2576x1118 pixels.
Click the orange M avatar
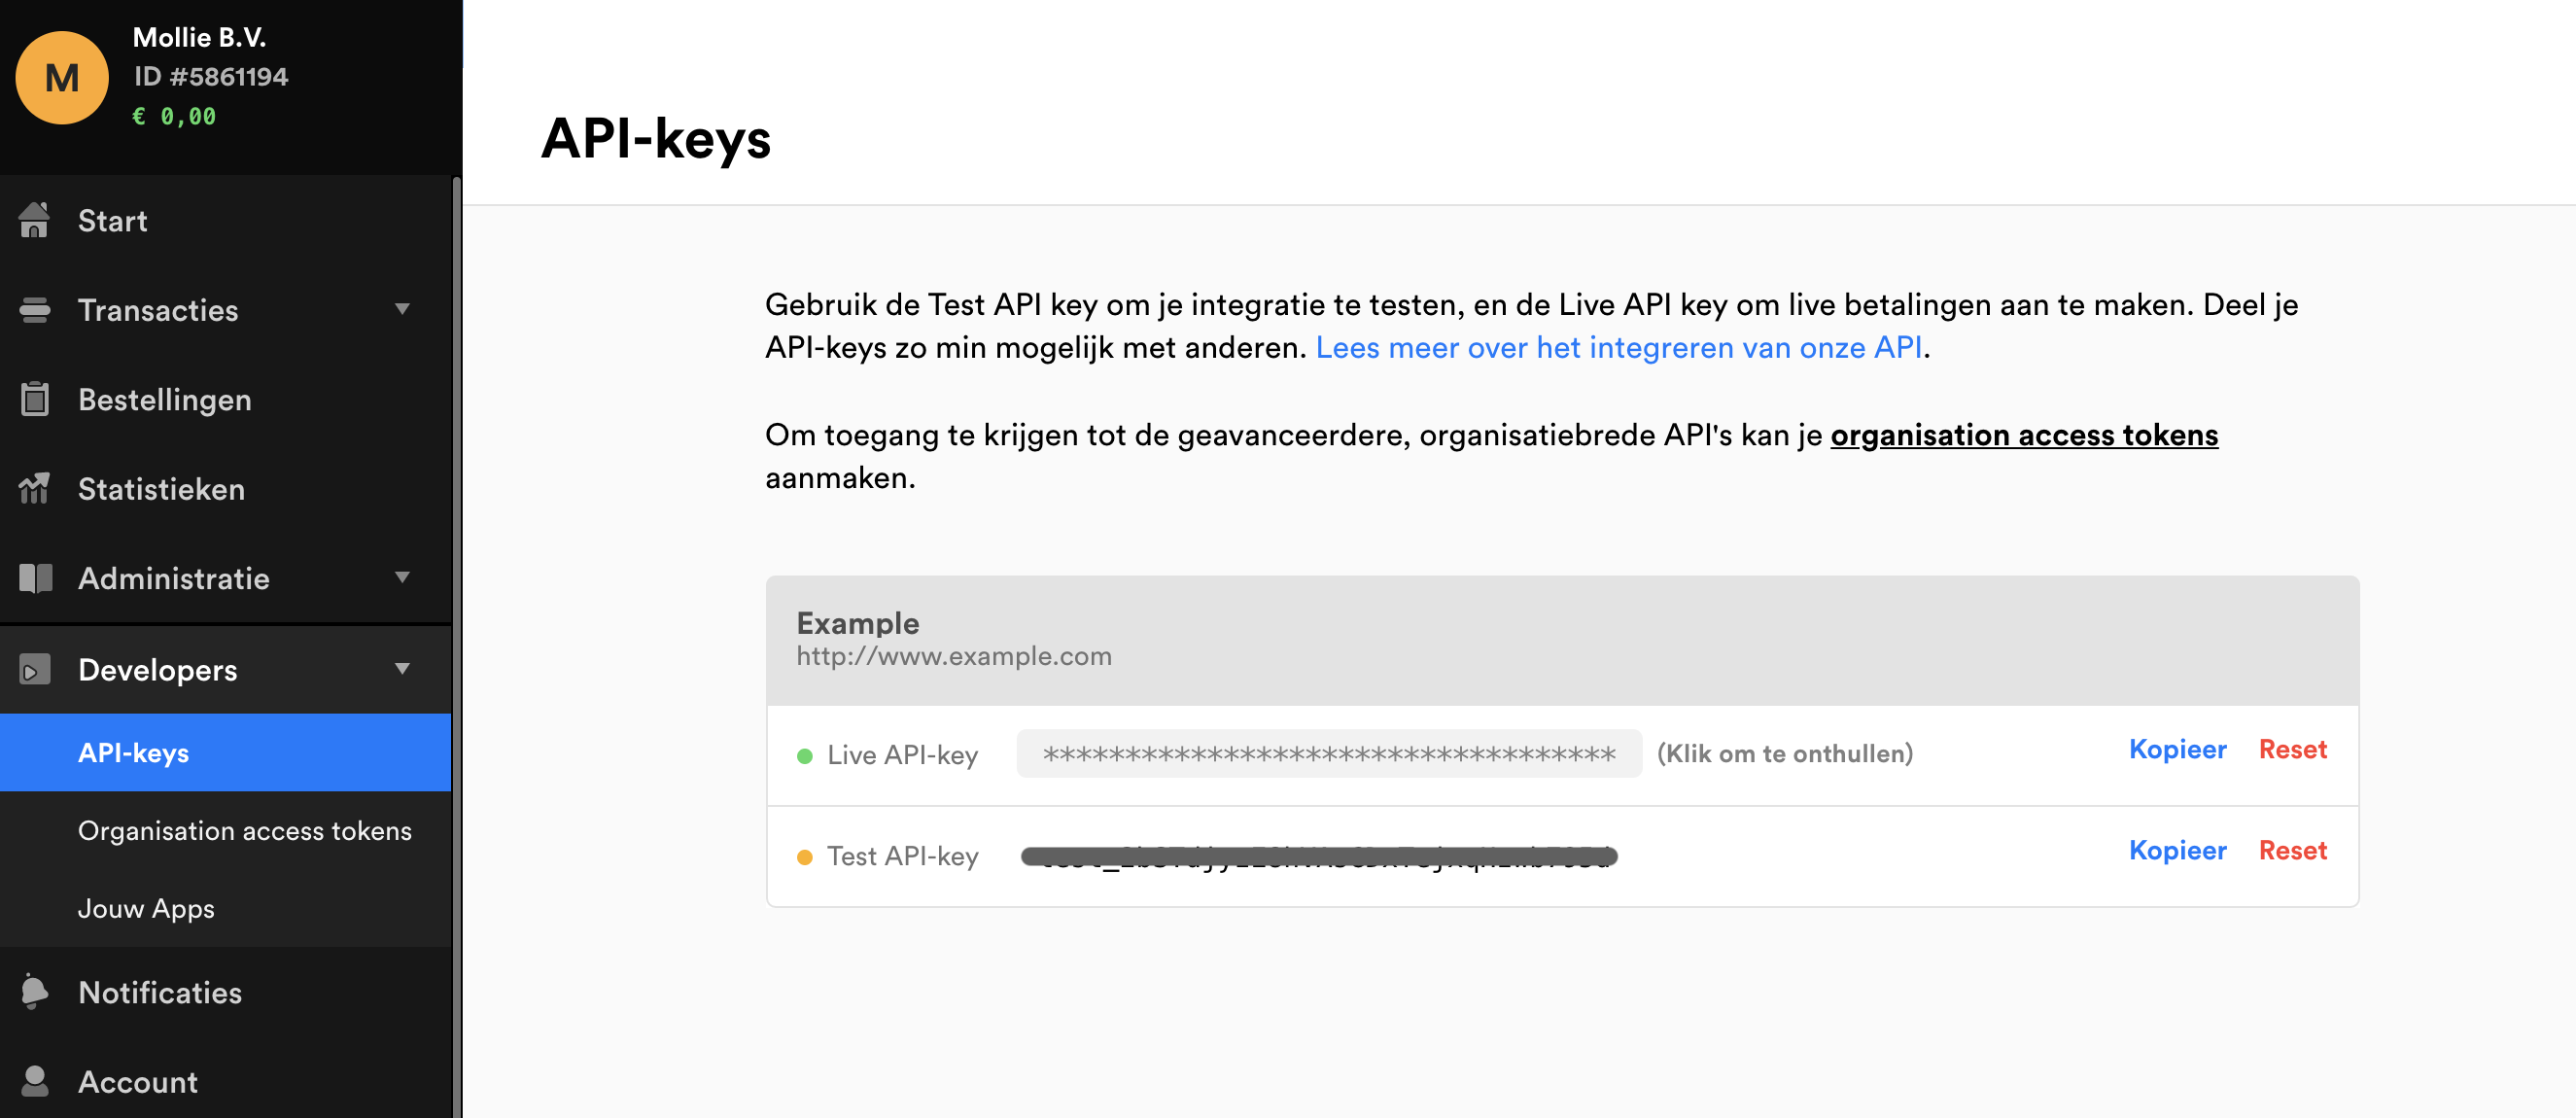tap(62, 78)
